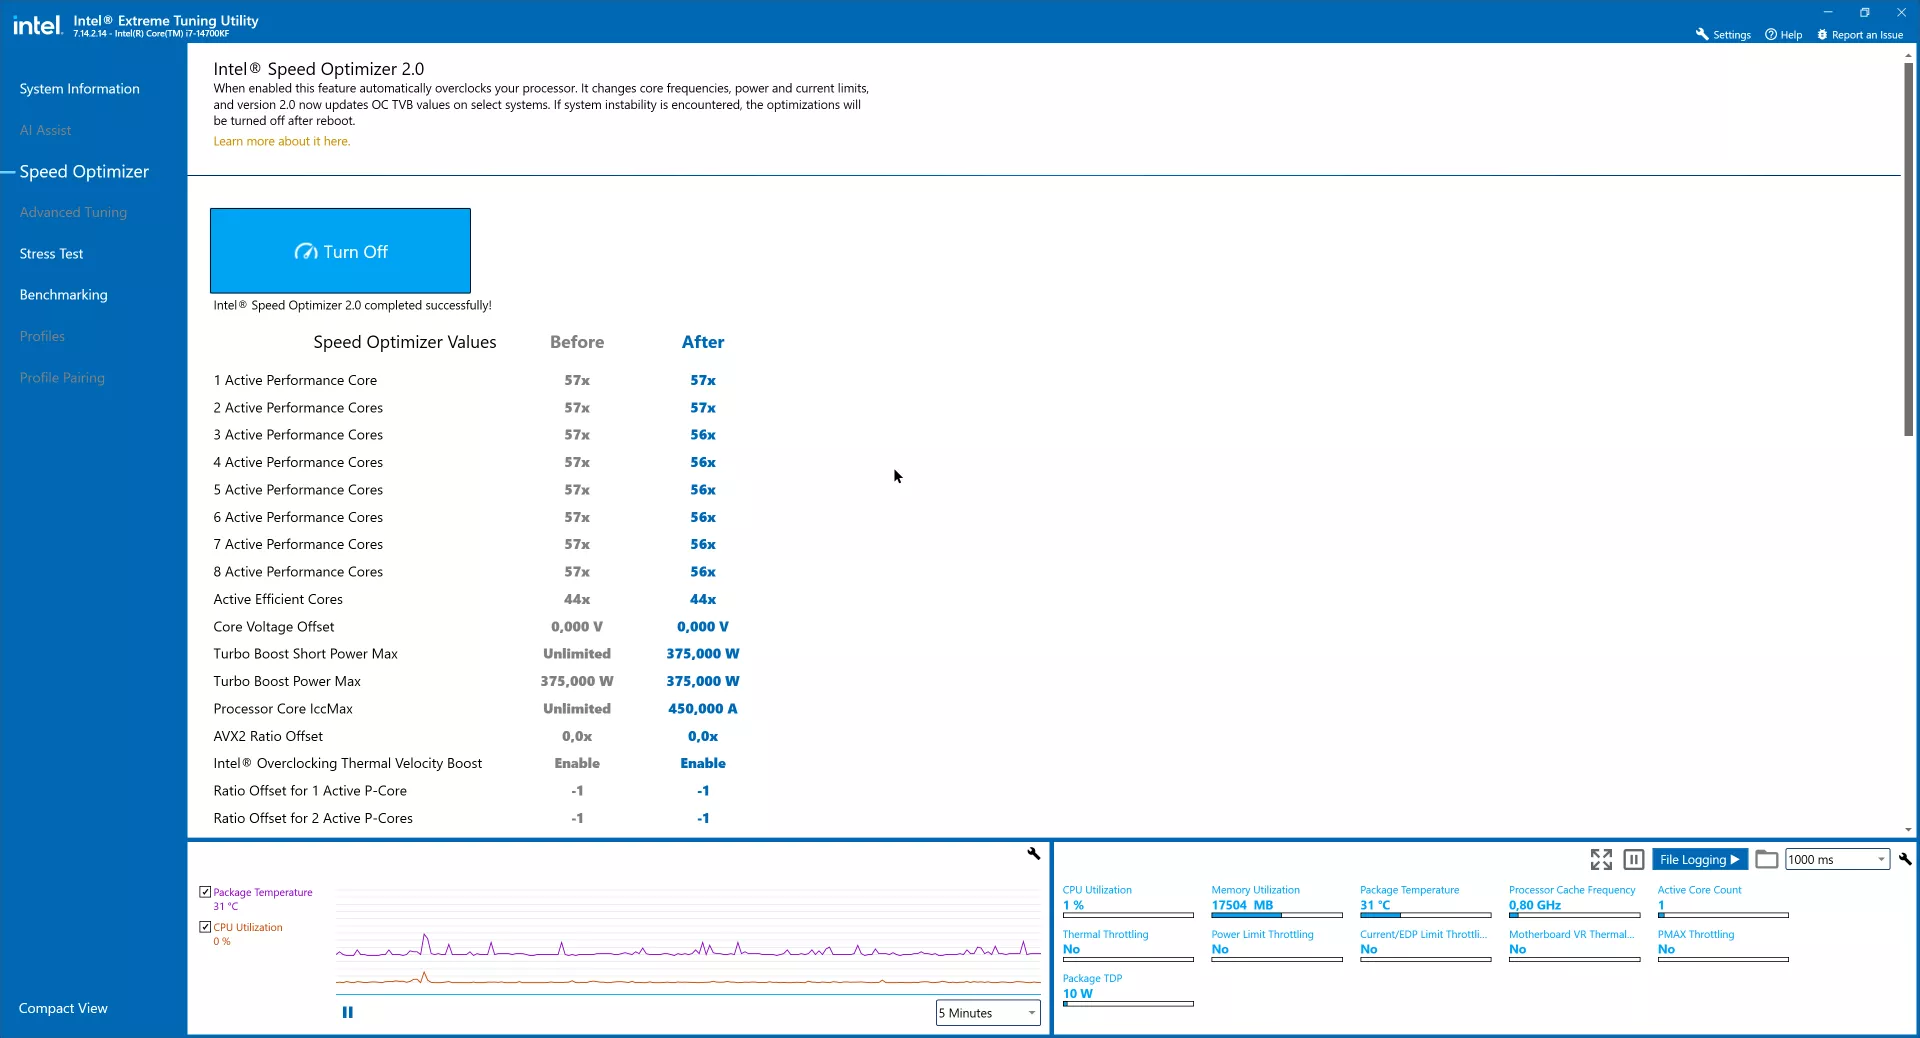Image resolution: width=1920 pixels, height=1038 pixels.
Task: Click scrollbar up arrow
Action: click(x=1908, y=54)
